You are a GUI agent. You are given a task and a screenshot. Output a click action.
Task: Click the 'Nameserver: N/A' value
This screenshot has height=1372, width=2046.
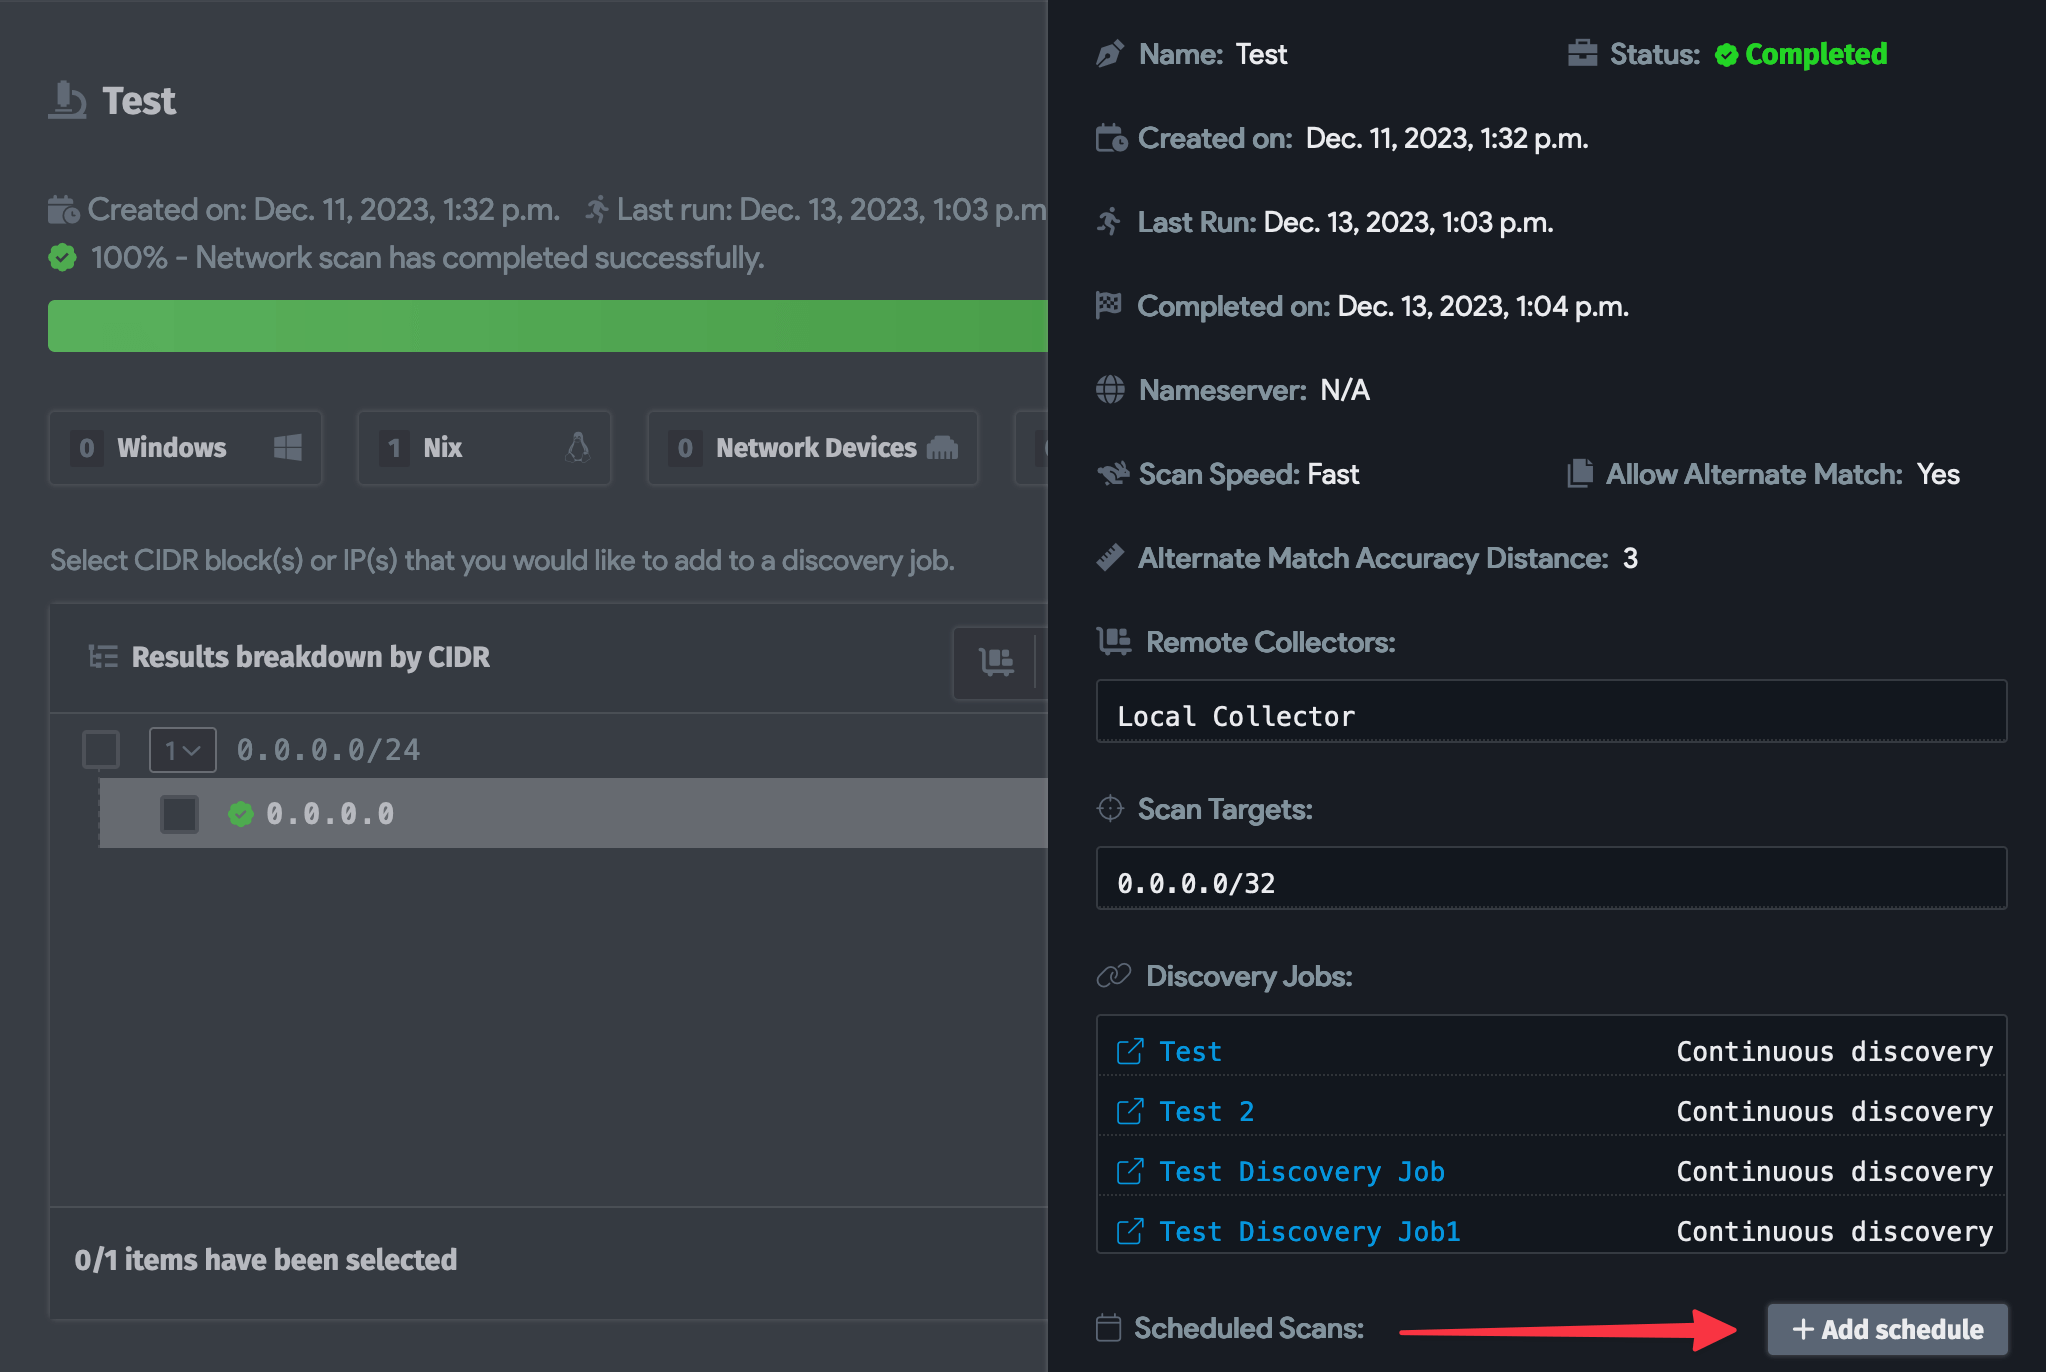(x=1345, y=390)
